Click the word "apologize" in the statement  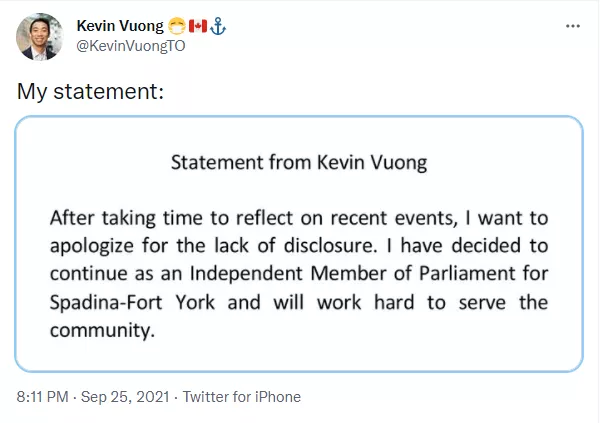pyautogui.click(x=92, y=246)
